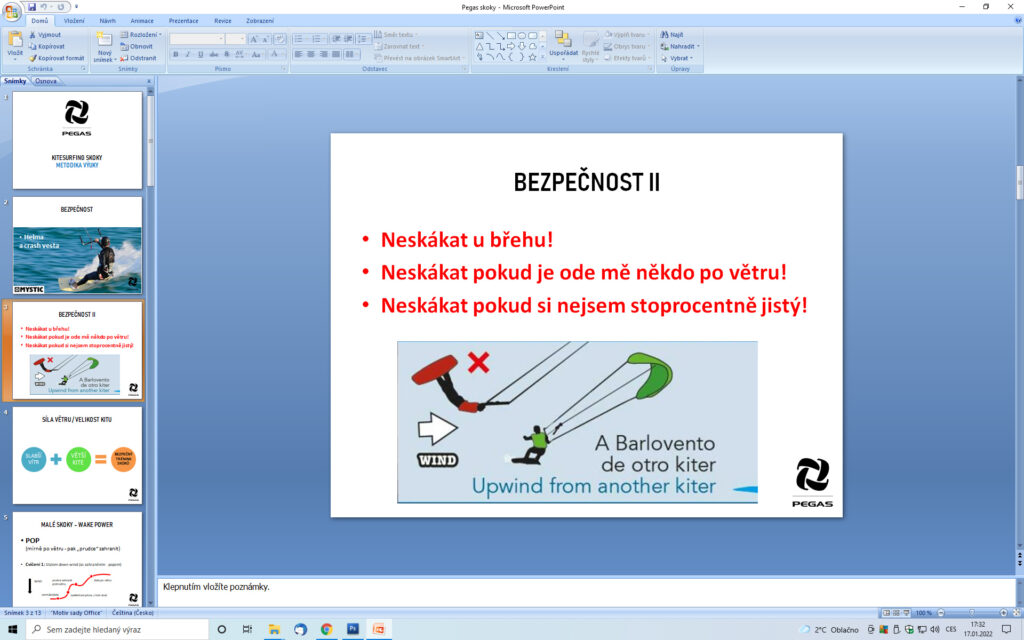Center the paragraph text

coord(311,54)
